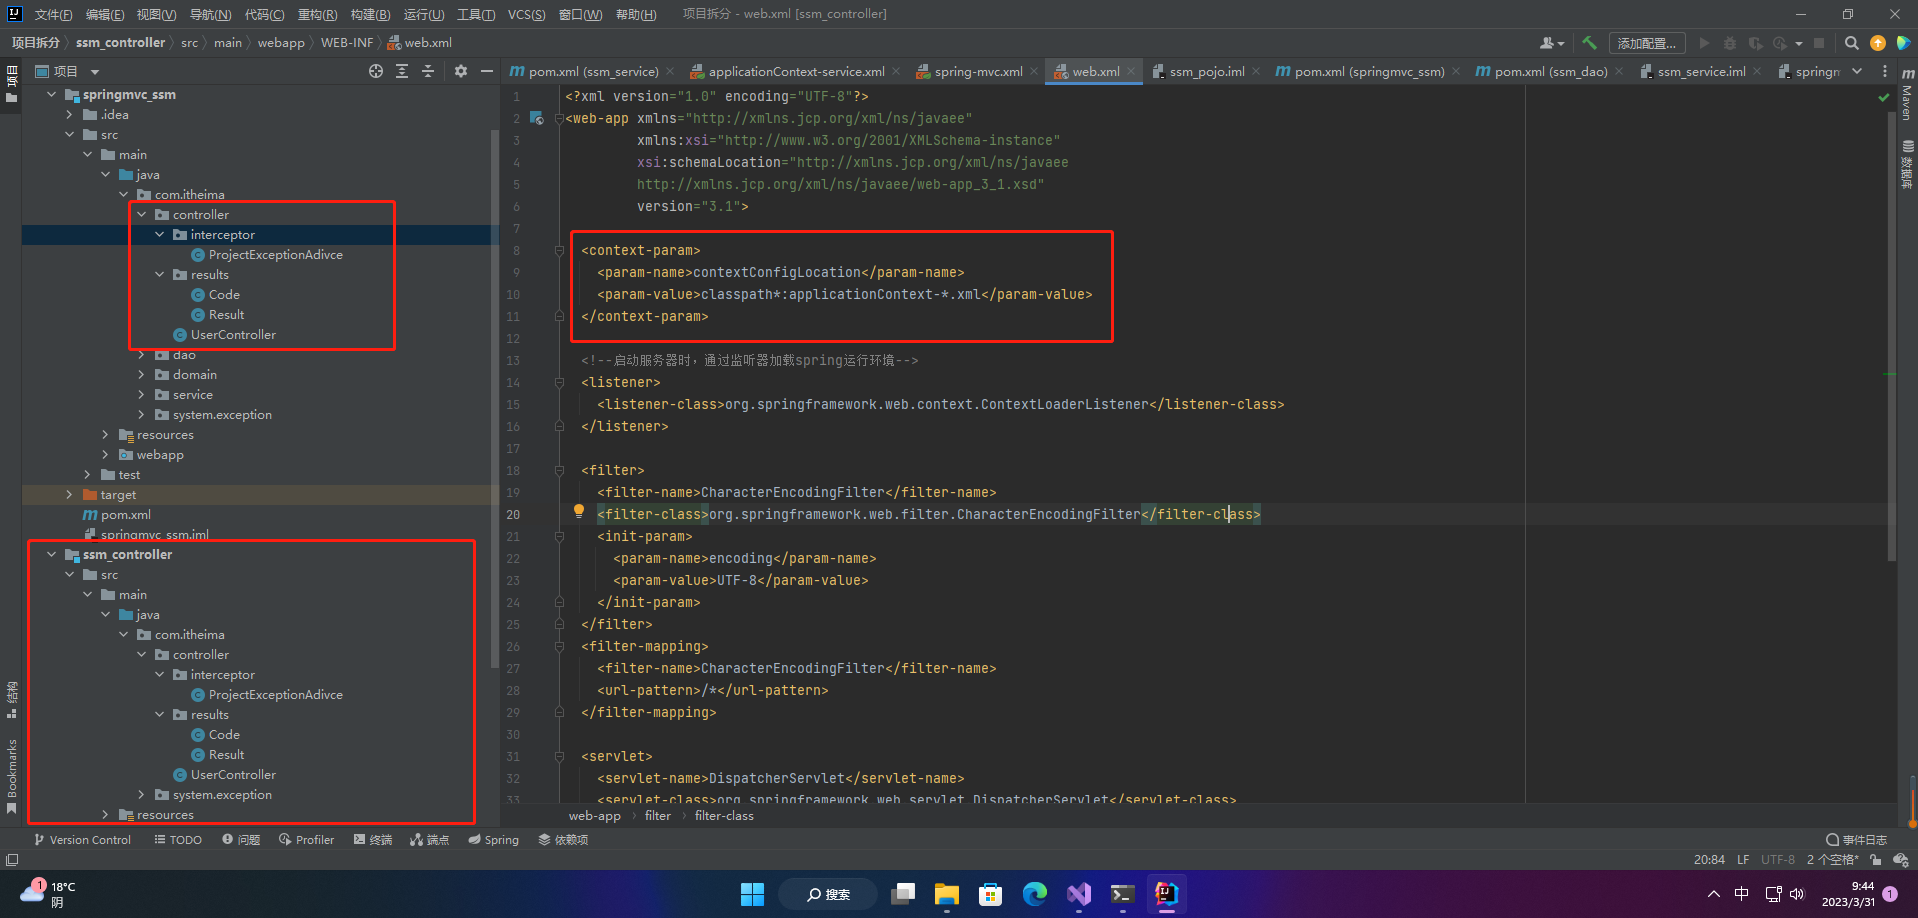Toggle the 端点 endpoints tool window

click(429, 840)
